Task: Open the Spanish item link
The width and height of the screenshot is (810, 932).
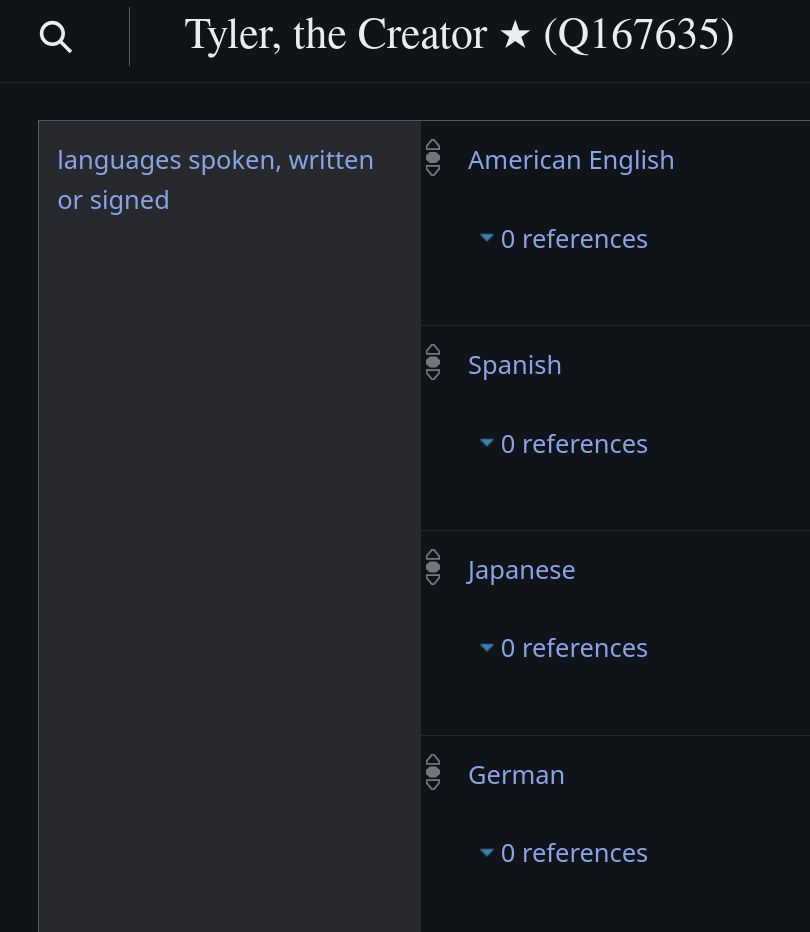Action: pos(515,365)
